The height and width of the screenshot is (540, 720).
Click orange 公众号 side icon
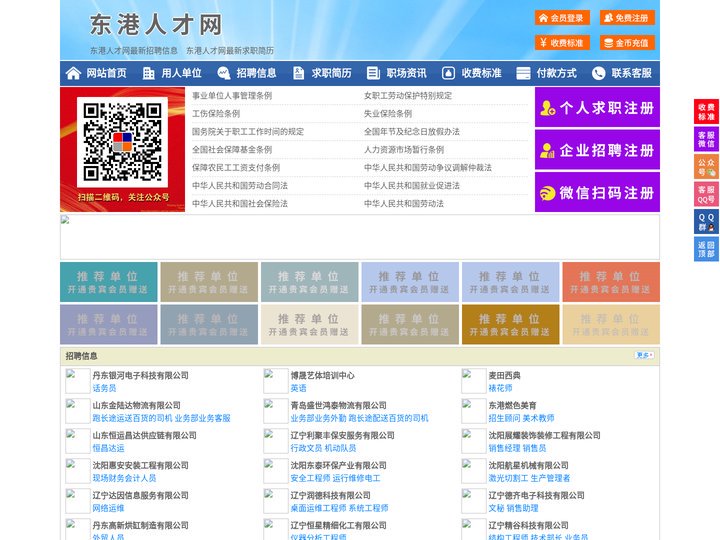pyautogui.click(x=706, y=167)
